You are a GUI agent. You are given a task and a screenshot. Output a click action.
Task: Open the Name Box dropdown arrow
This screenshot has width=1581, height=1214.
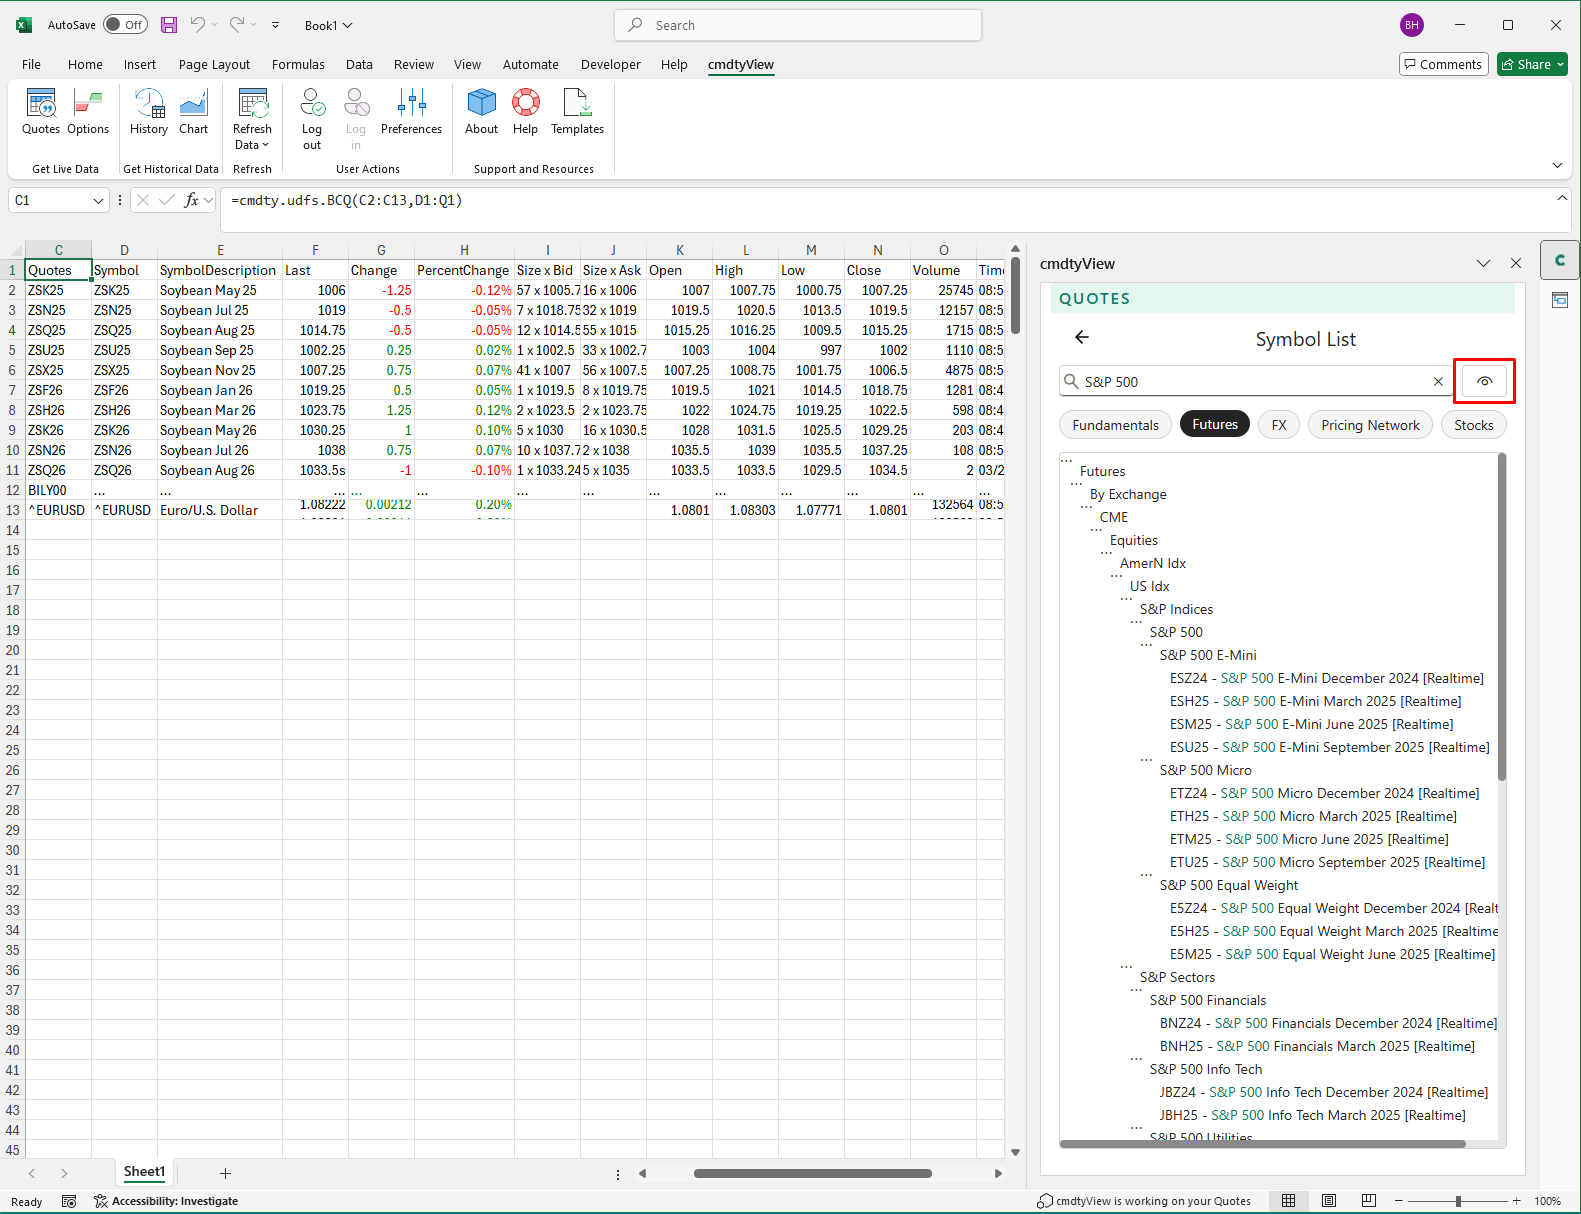(98, 201)
